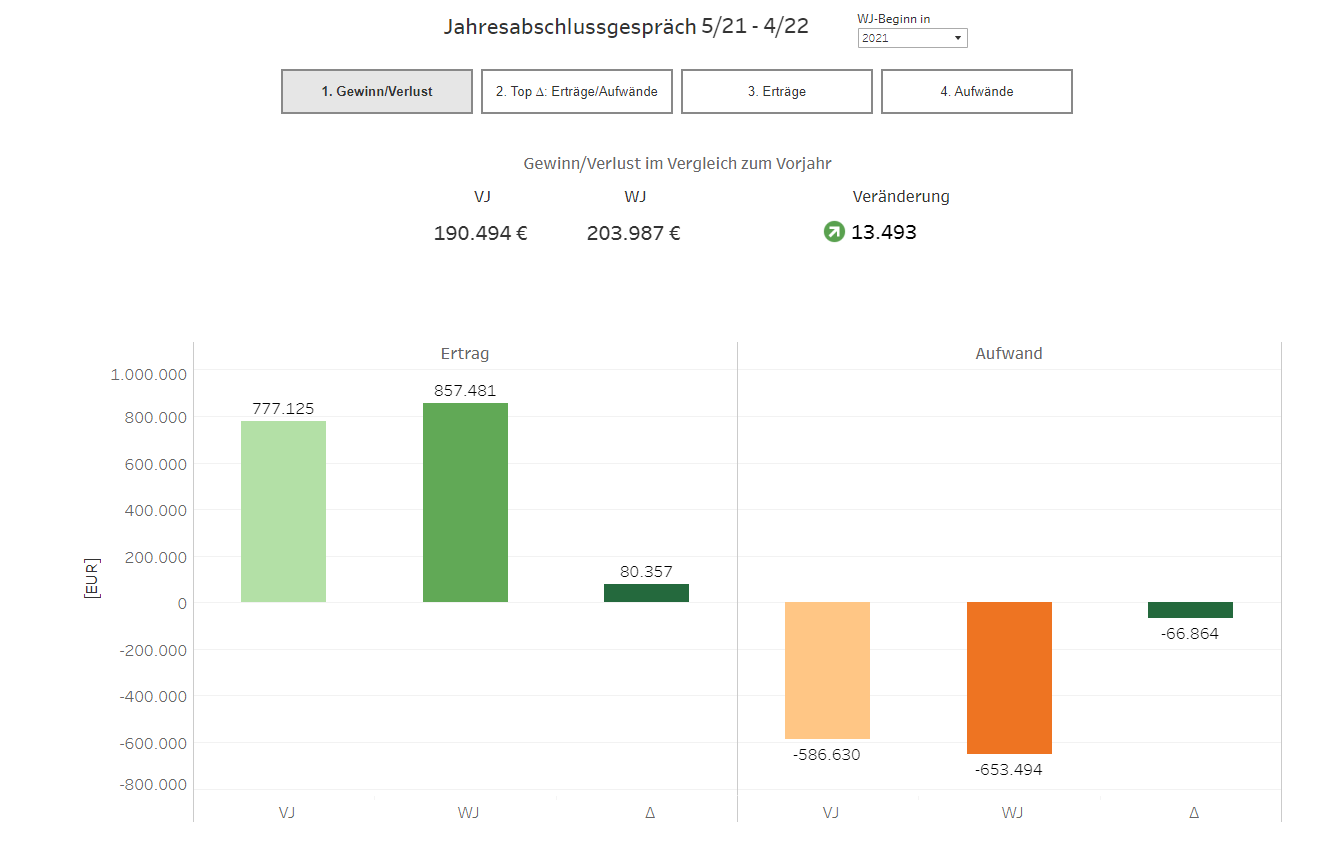Image resolution: width=1328 pixels, height=861 pixels.
Task: Switch to 2. Top Δ: Erträge/Aufwände
Action: click(x=577, y=91)
